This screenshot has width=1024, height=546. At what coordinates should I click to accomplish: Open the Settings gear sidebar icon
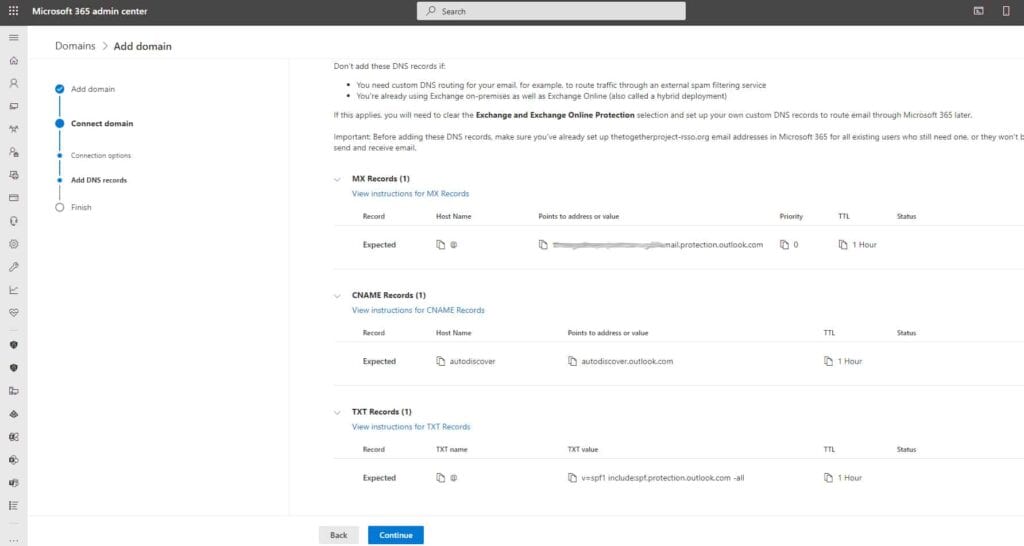tap(14, 244)
